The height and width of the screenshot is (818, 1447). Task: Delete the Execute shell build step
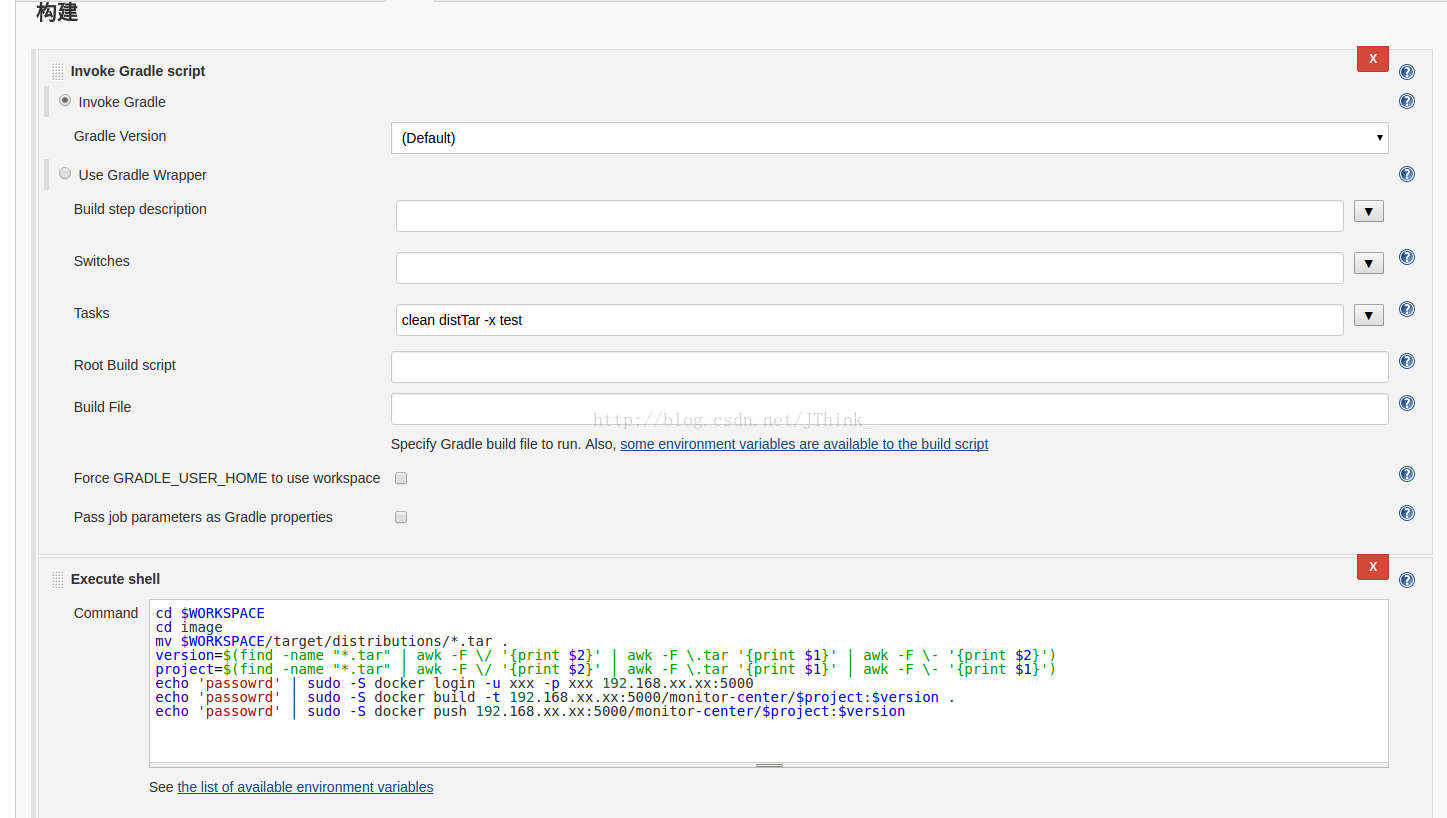coord(1372,567)
